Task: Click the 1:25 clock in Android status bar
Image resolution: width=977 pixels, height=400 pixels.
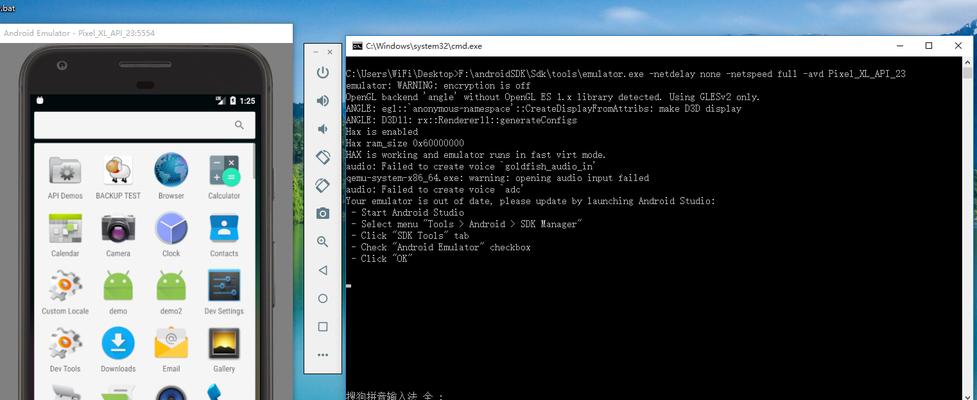Action: pos(247,100)
